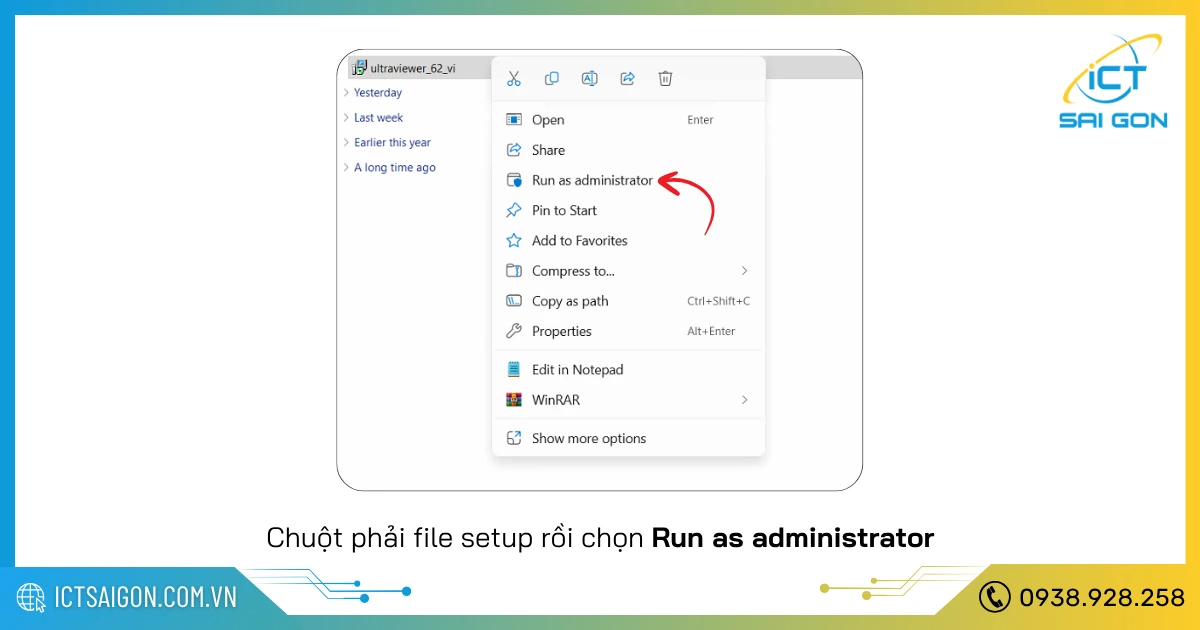Image resolution: width=1200 pixels, height=630 pixels.
Task: Click the shield icon beside Run as administrator
Action: 514,180
